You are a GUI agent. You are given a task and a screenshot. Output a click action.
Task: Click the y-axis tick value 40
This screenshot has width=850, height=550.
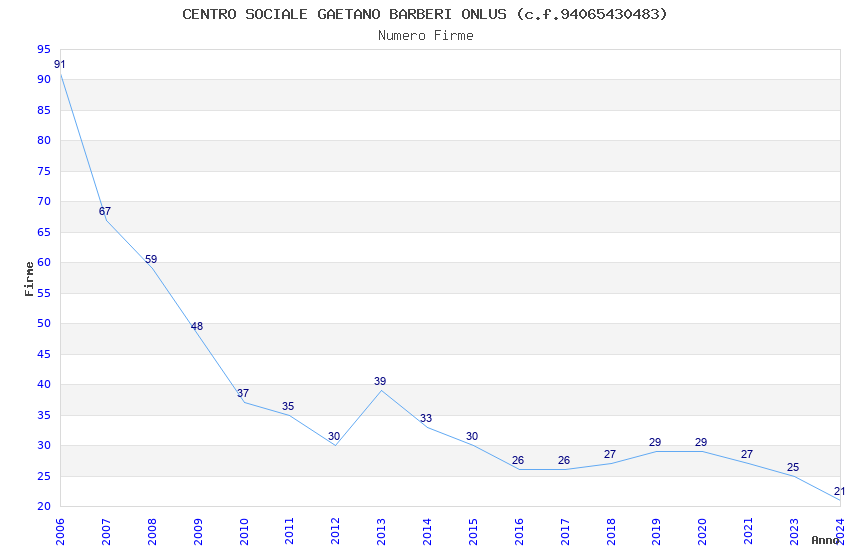pos(44,384)
